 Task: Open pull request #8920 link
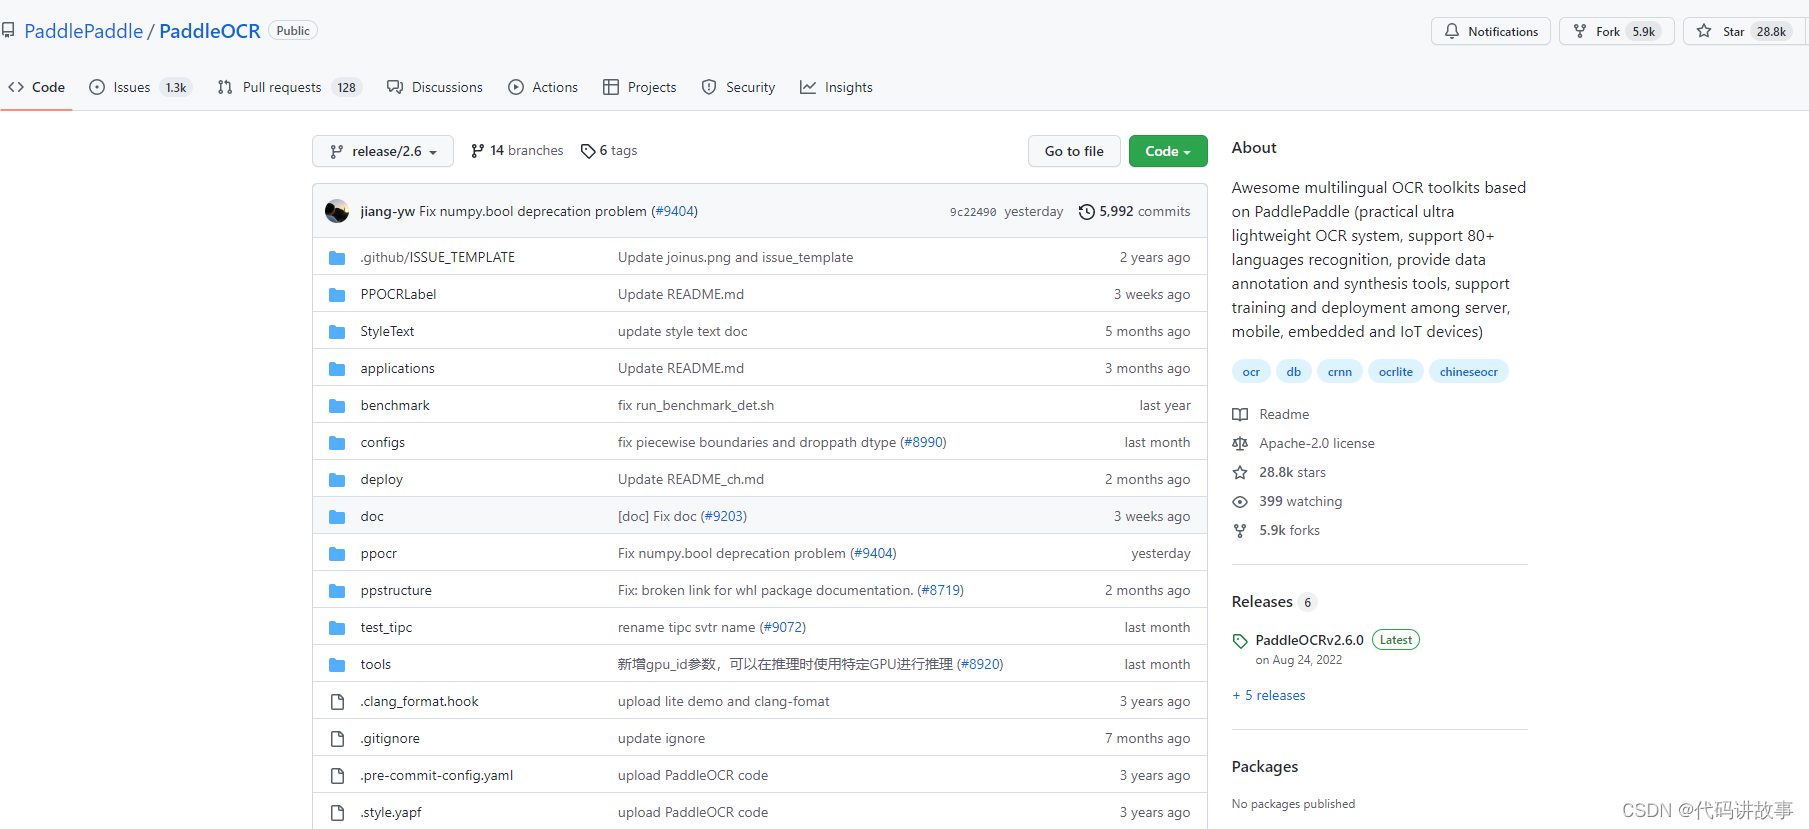click(980, 664)
